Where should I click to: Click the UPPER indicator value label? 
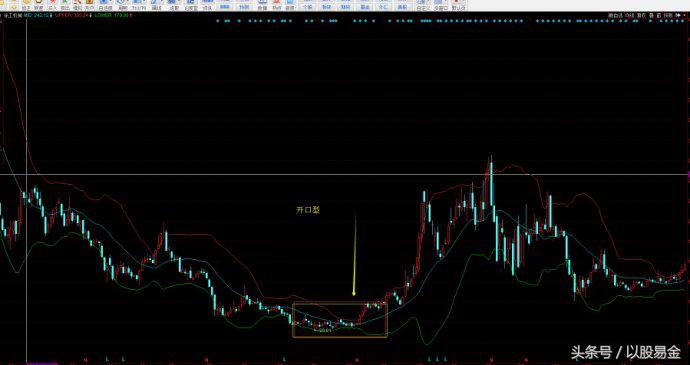pyautogui.click(x=72, y=15)
